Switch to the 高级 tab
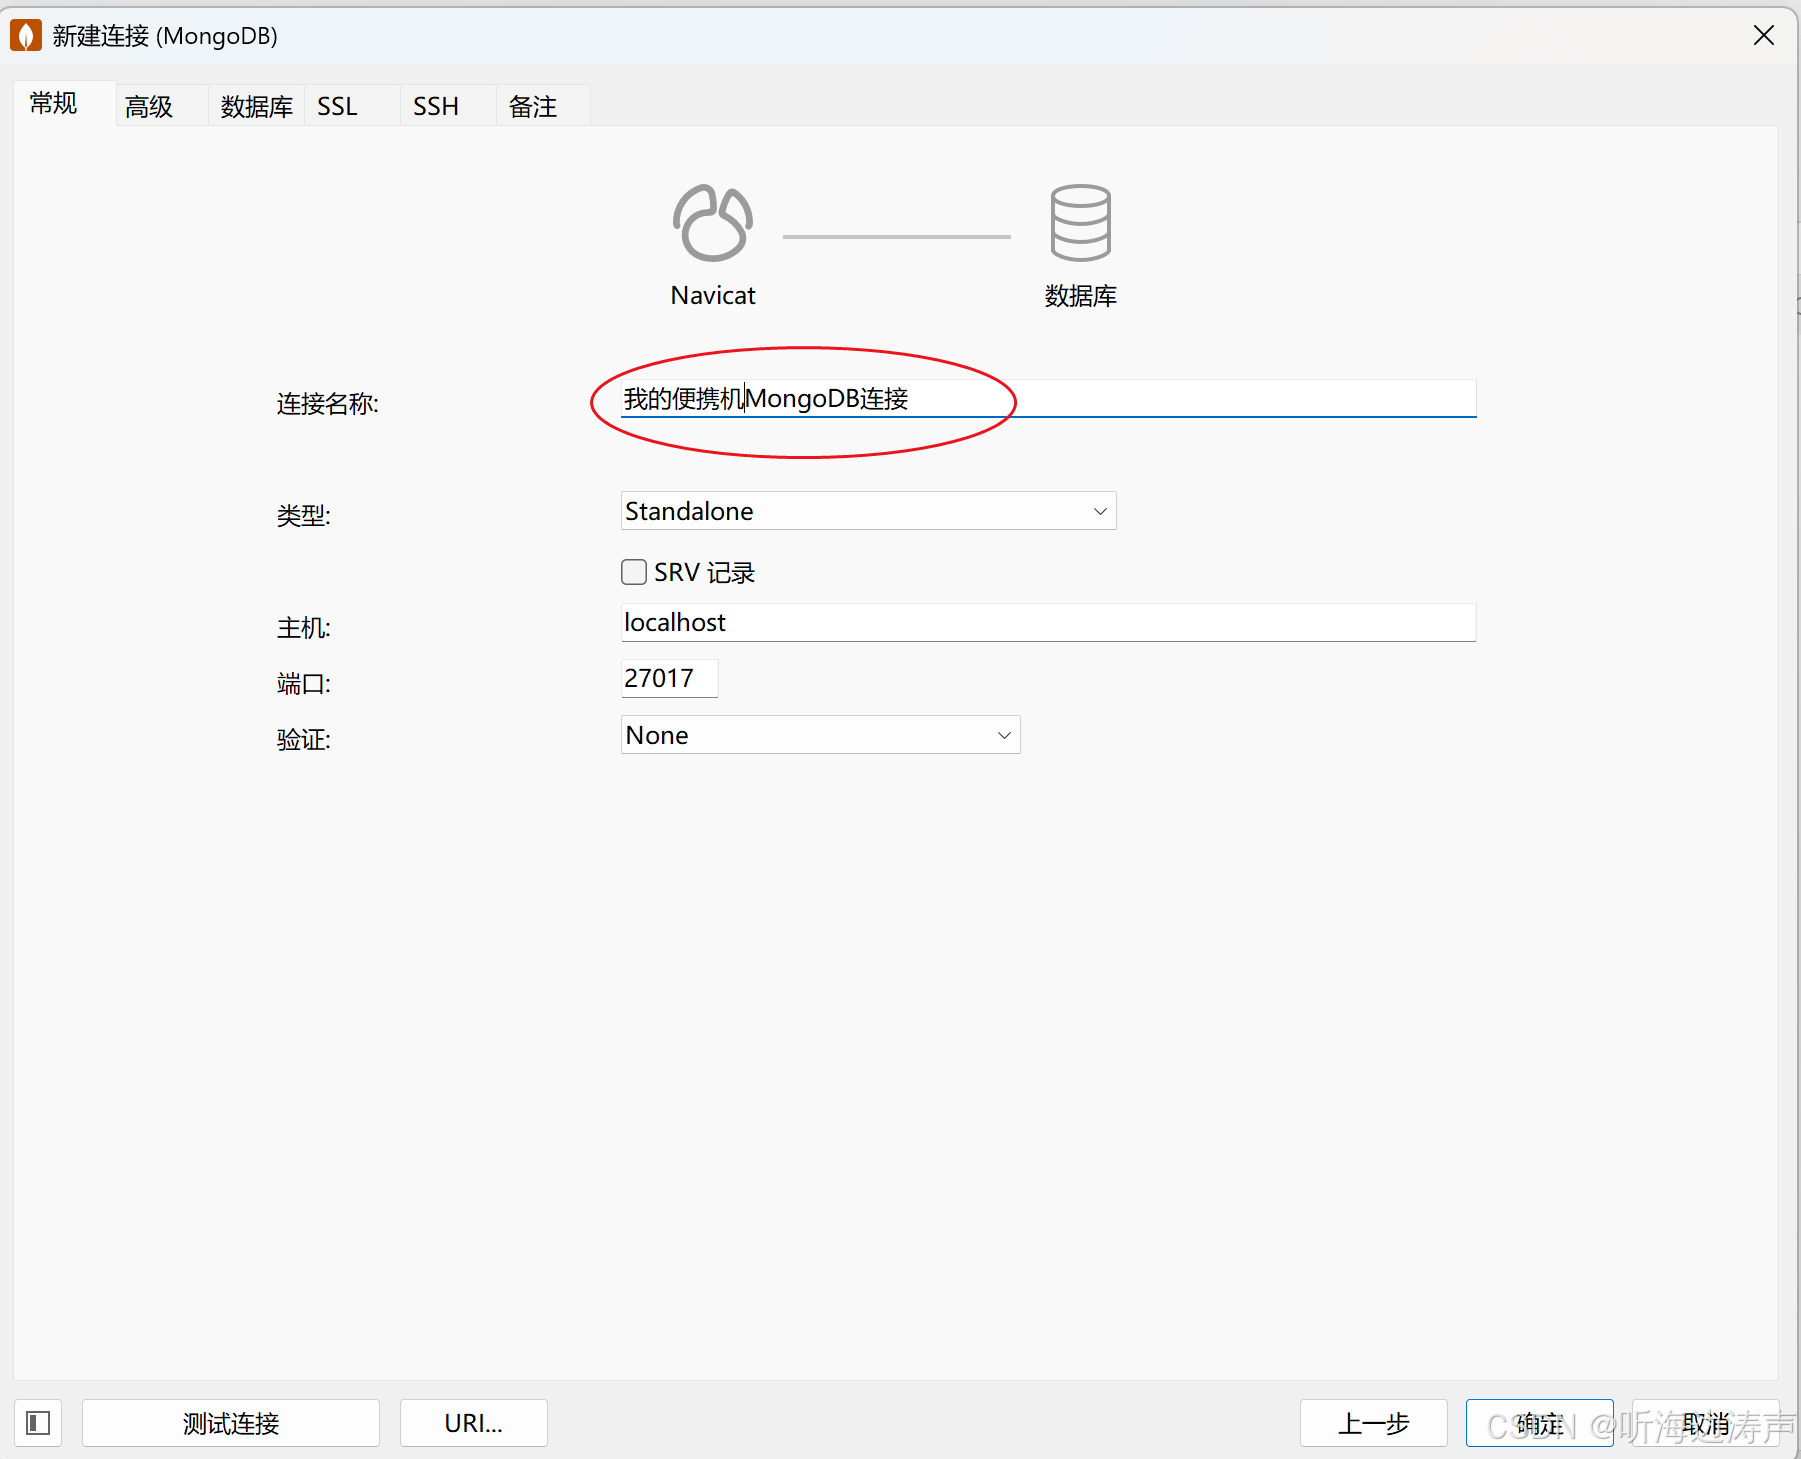Viewport: 1801px width, 1459px height. coord(148,105)
